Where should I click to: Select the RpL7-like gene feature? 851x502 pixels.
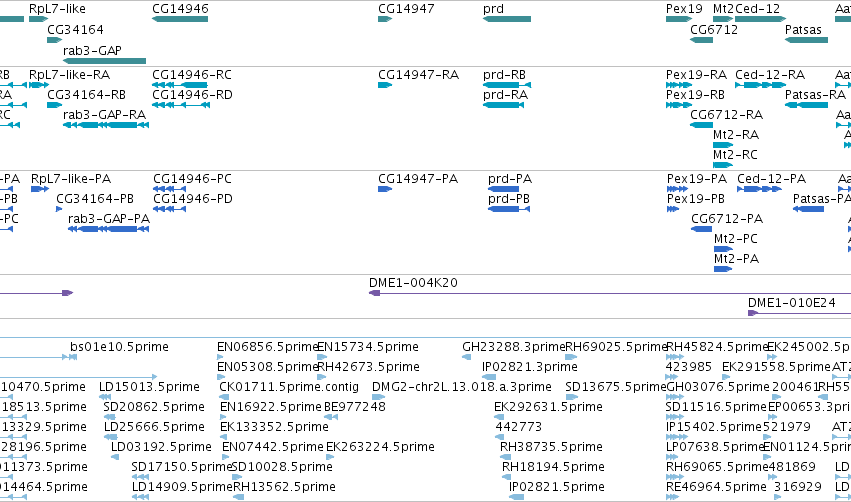tap(39, 19)
